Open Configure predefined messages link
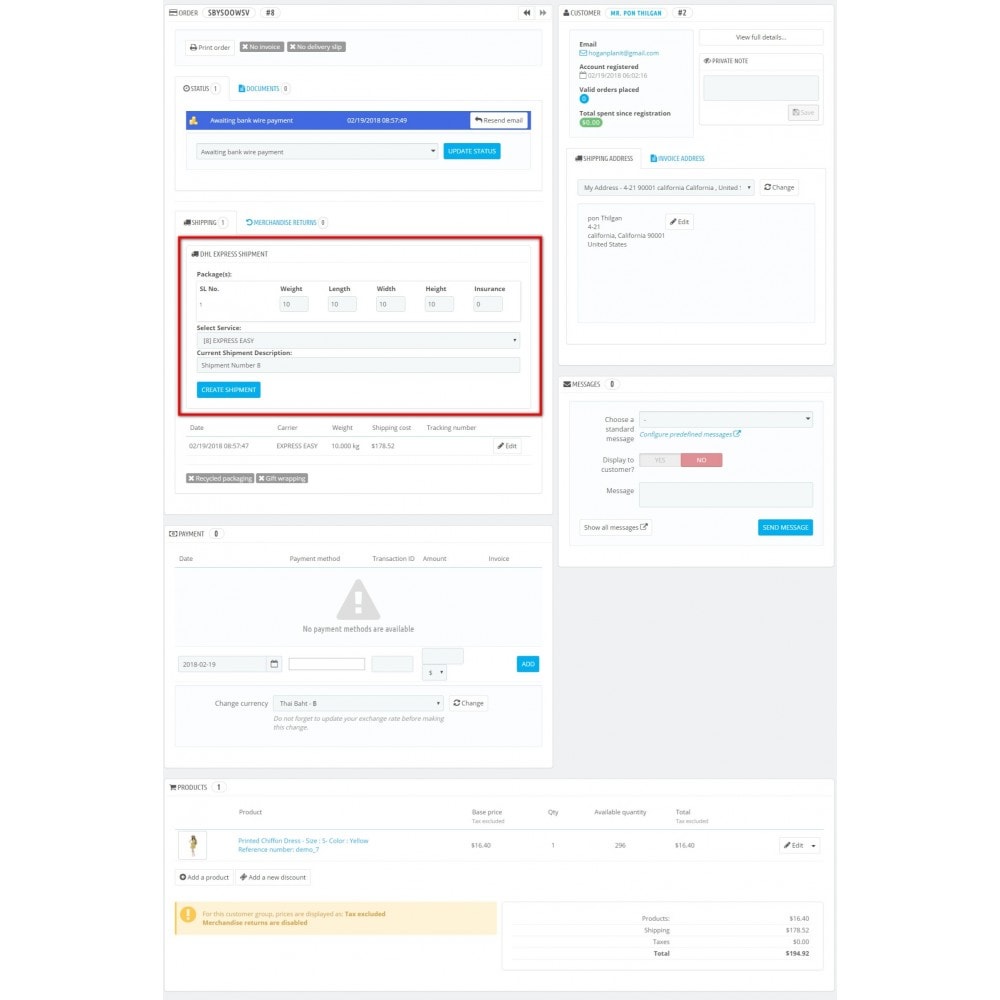1000x1000 pixels. click(689, 434)
